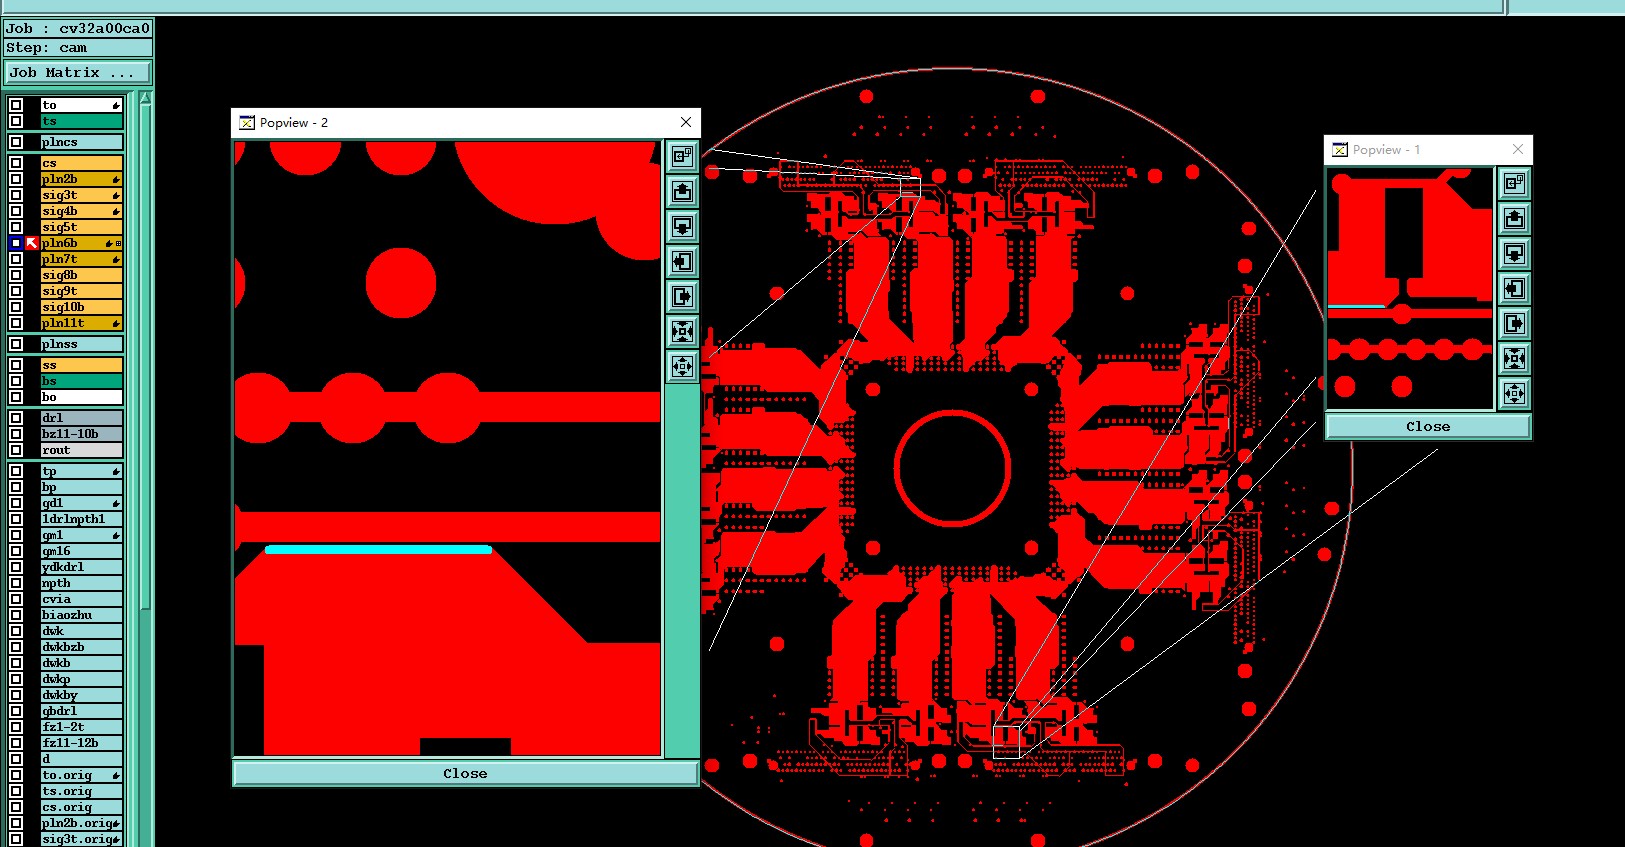Zoom out using Popview 2 outward-arrows icon

point(683,366)
